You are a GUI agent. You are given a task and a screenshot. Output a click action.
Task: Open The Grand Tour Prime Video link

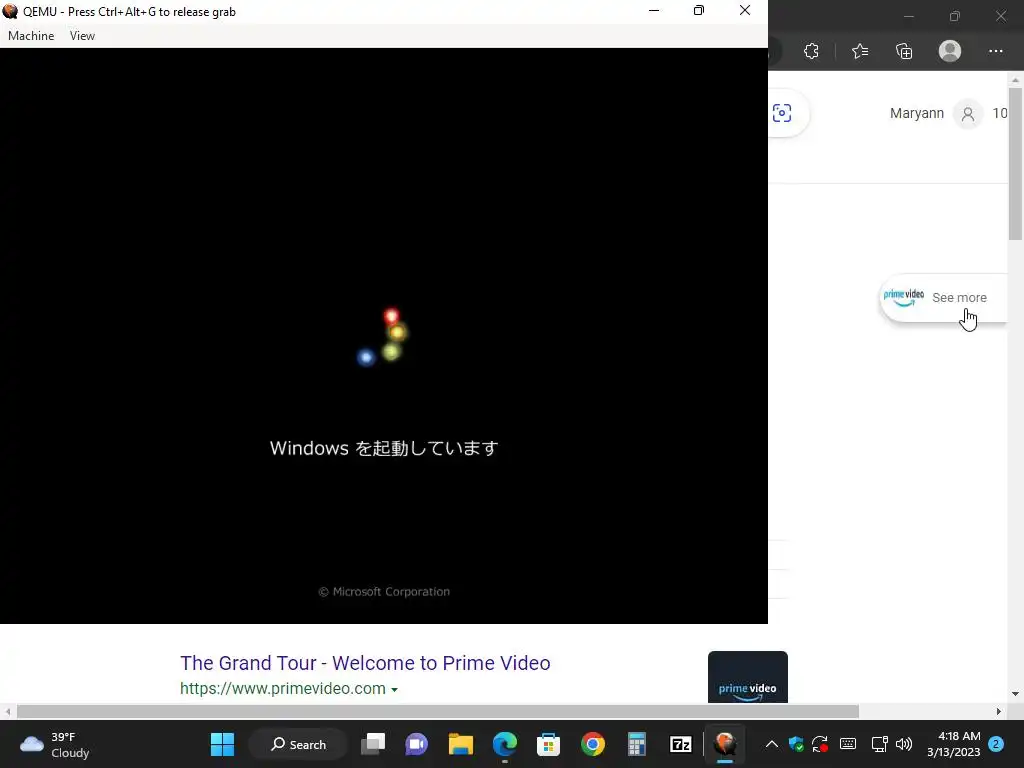[x=365, y=663]
